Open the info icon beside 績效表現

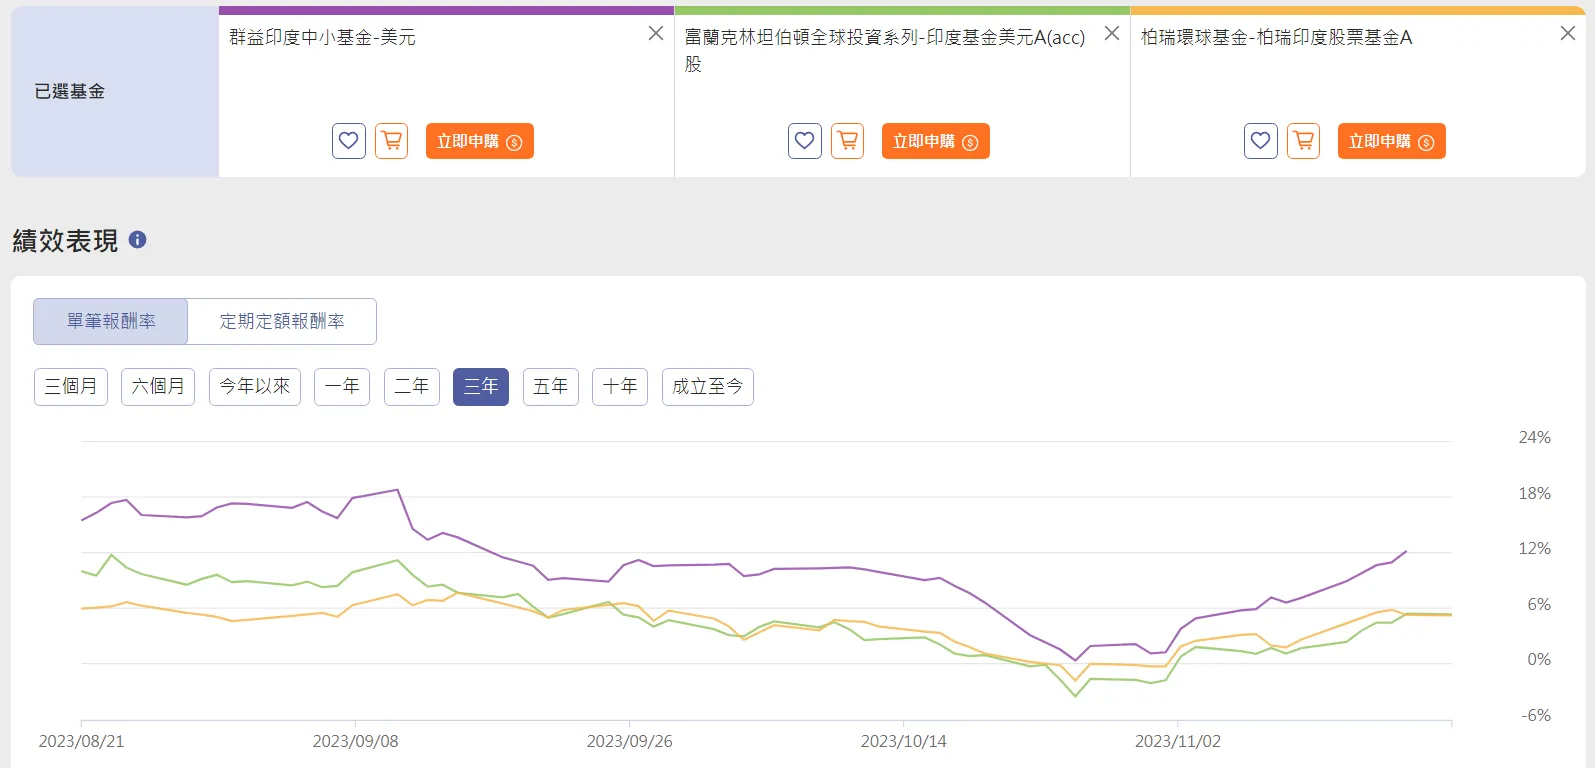point(138,240)
